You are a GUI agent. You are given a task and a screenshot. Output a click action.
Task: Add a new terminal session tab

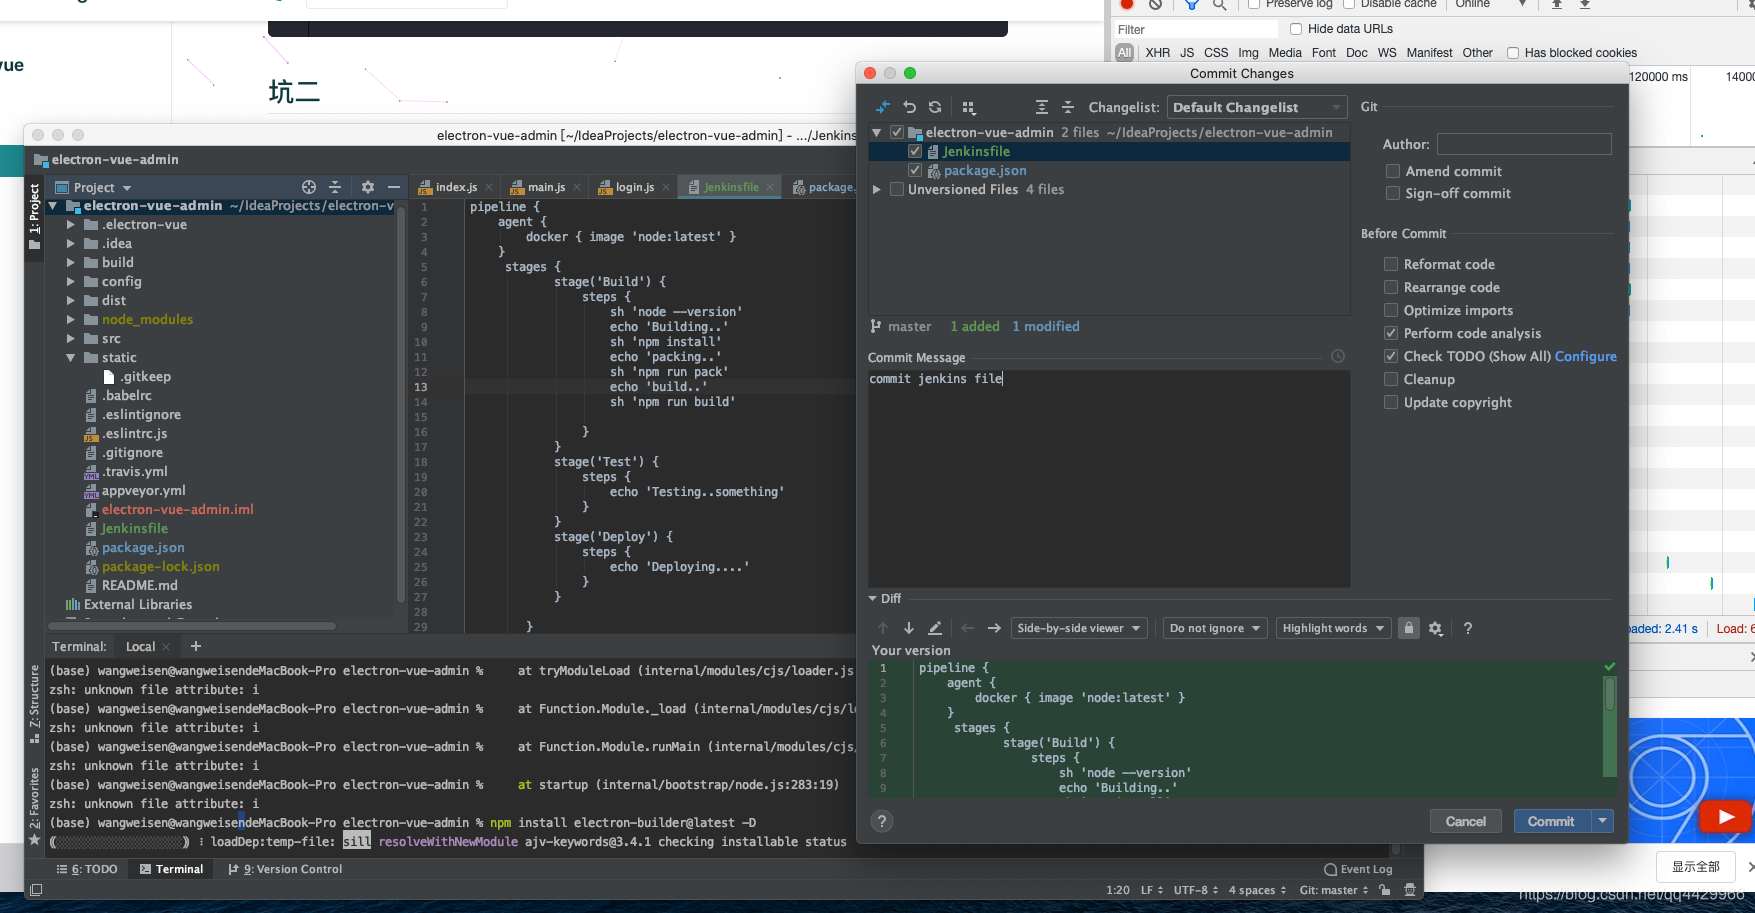[196, 646]
